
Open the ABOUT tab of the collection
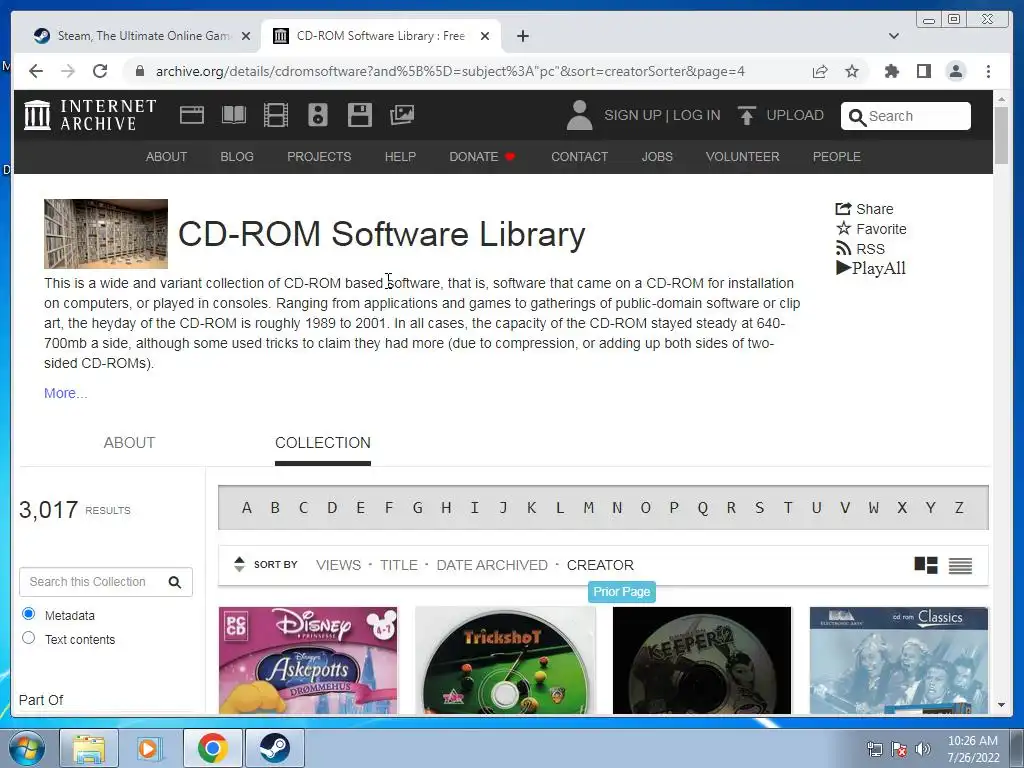[129, 443]
